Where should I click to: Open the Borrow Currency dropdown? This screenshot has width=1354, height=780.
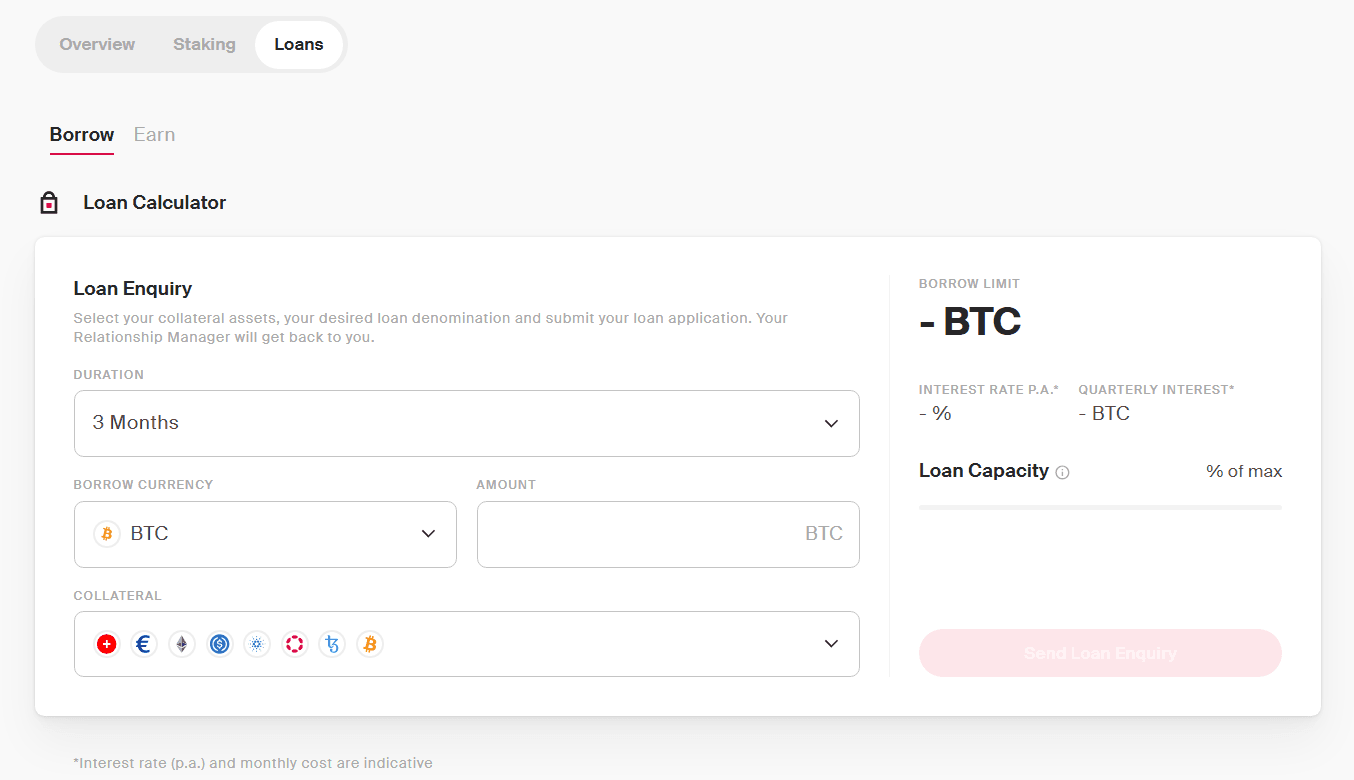click(x=428, y=533)
